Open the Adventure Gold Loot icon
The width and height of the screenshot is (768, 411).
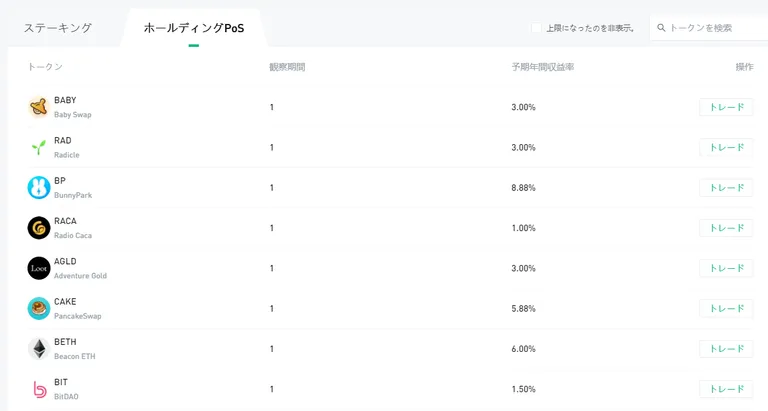point(39,268)
